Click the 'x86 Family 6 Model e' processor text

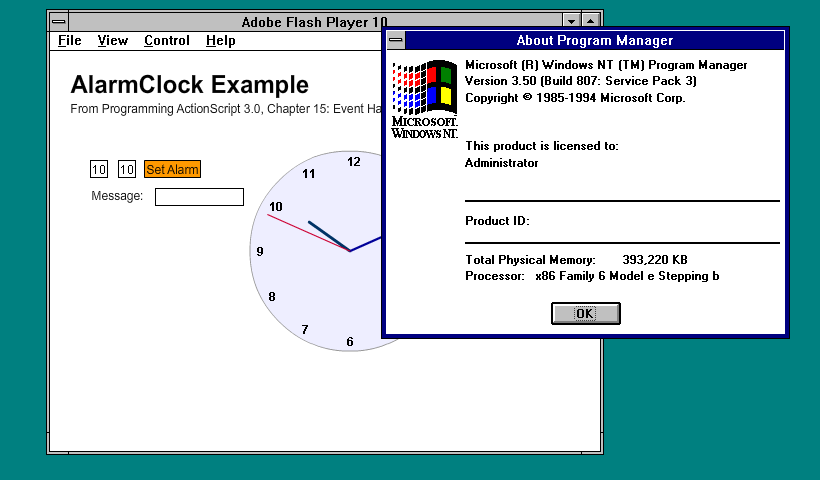coord(627,276)
